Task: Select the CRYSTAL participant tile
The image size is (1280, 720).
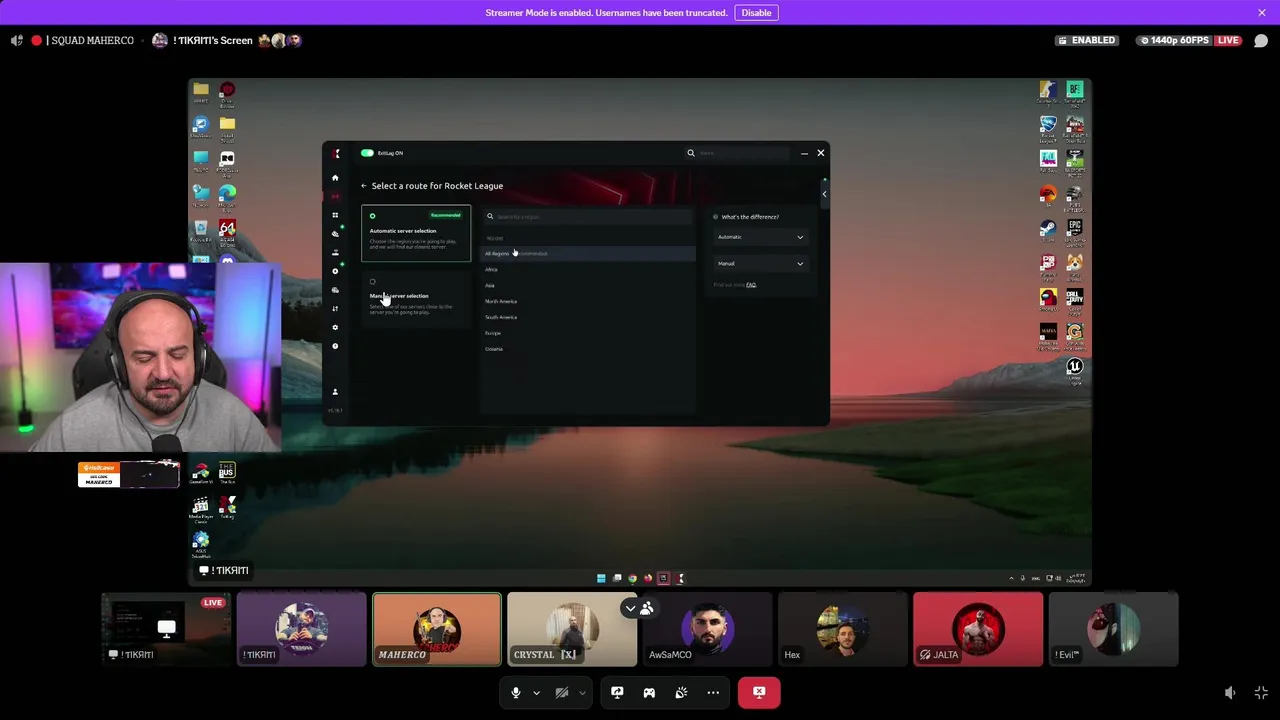Action: 572,629
